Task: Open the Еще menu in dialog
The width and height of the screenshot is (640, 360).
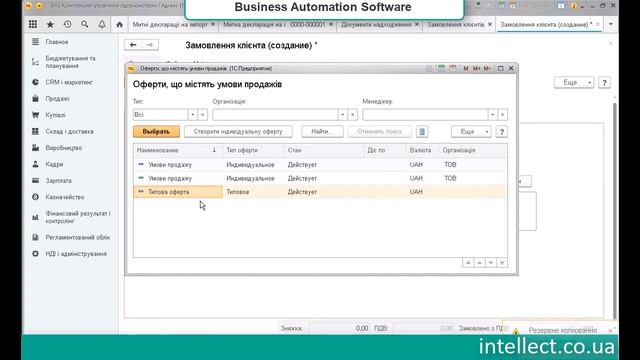Action: [x=471, y=131]
